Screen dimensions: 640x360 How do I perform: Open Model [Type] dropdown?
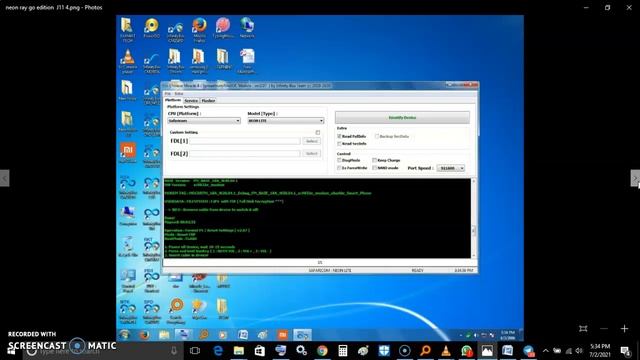pyautogui.click(x=286, y=121)
